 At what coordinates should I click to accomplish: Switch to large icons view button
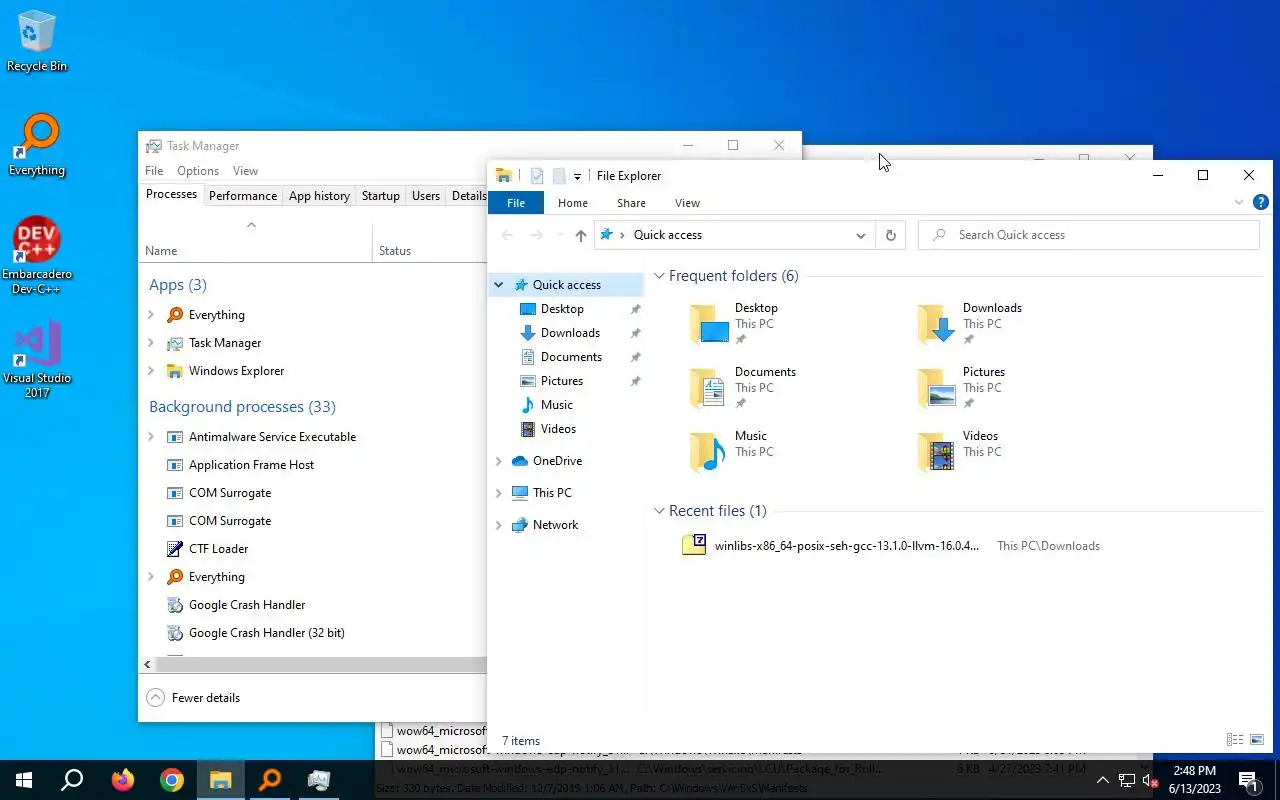click(x=1257, y=740)
